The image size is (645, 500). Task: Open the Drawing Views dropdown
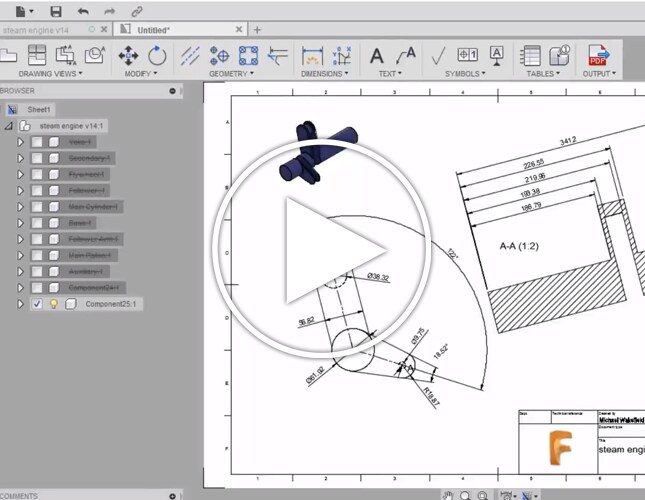[50, 73]
